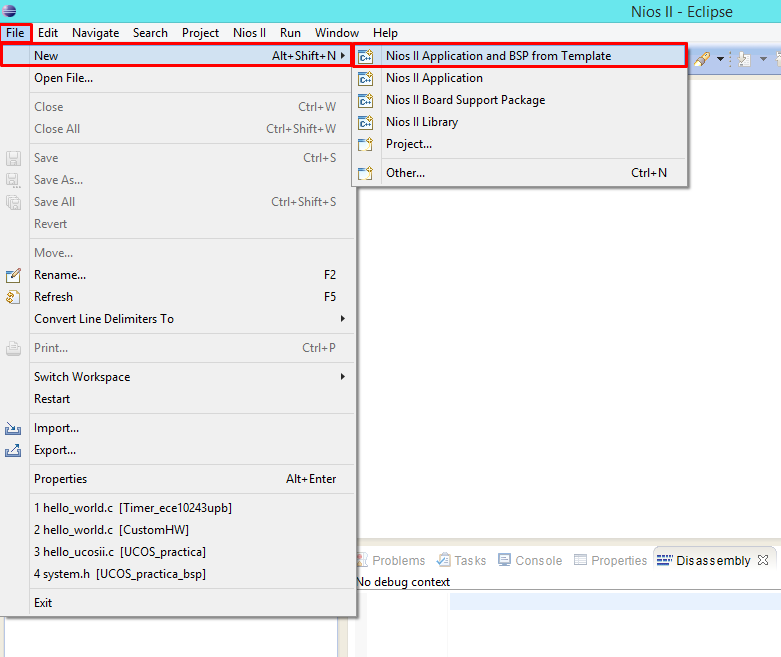Open the Help menu
Screen dimensions: 781x657
385,33
